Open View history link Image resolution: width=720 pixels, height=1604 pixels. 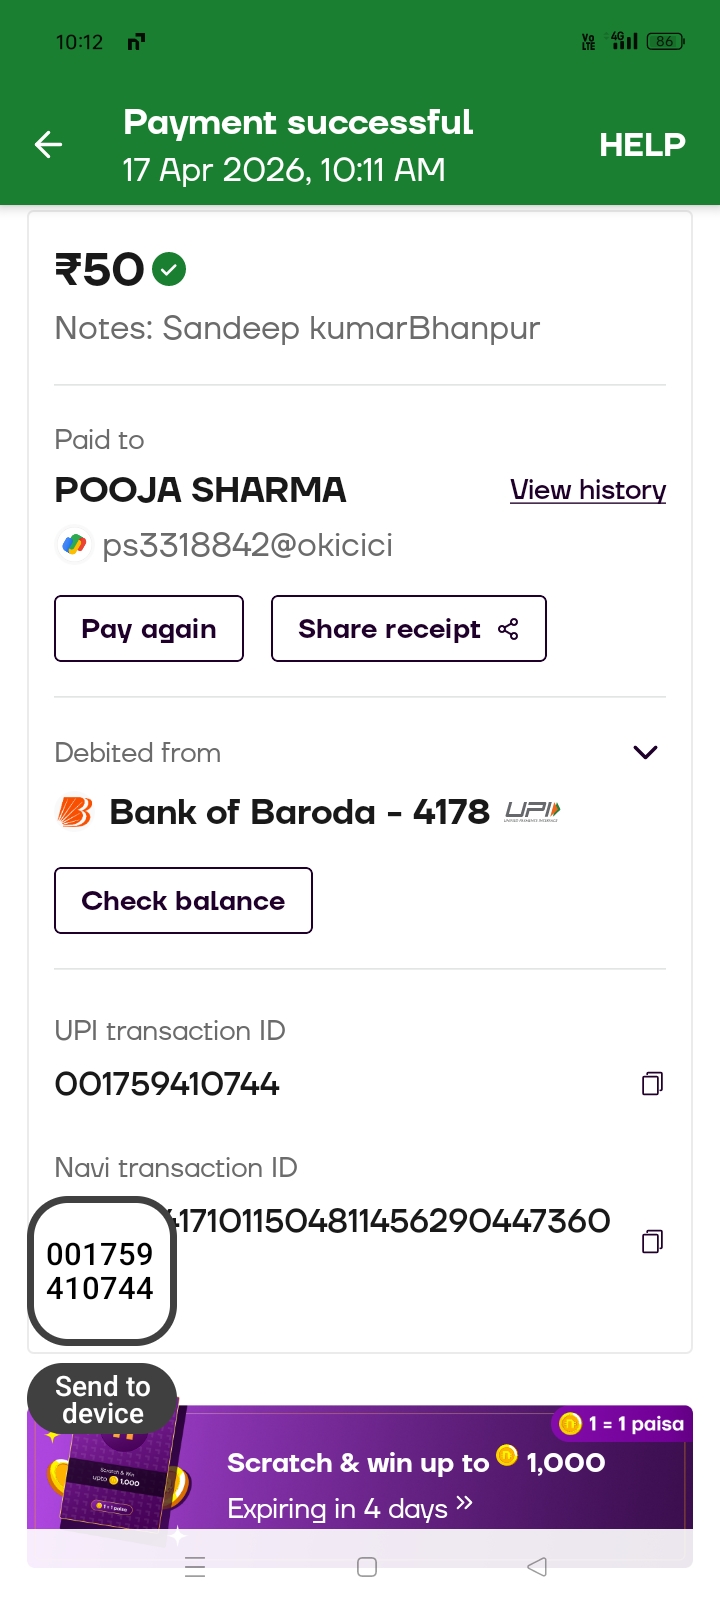(588, 490)
